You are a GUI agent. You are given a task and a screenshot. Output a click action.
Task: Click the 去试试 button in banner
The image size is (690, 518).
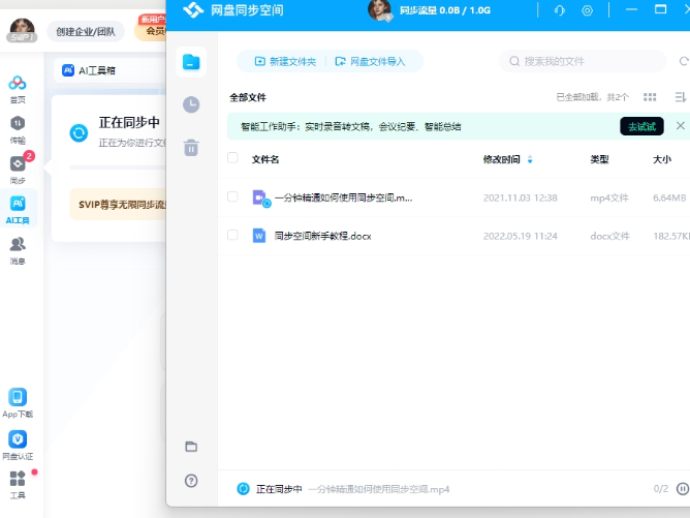(x=642, y=127)
